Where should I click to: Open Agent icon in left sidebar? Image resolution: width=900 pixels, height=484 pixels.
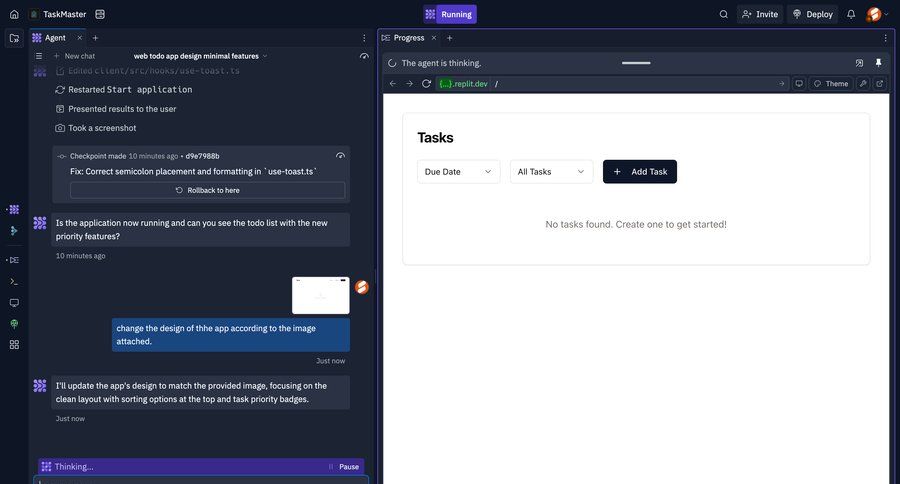pyautogui.click(x=14, y=210)
